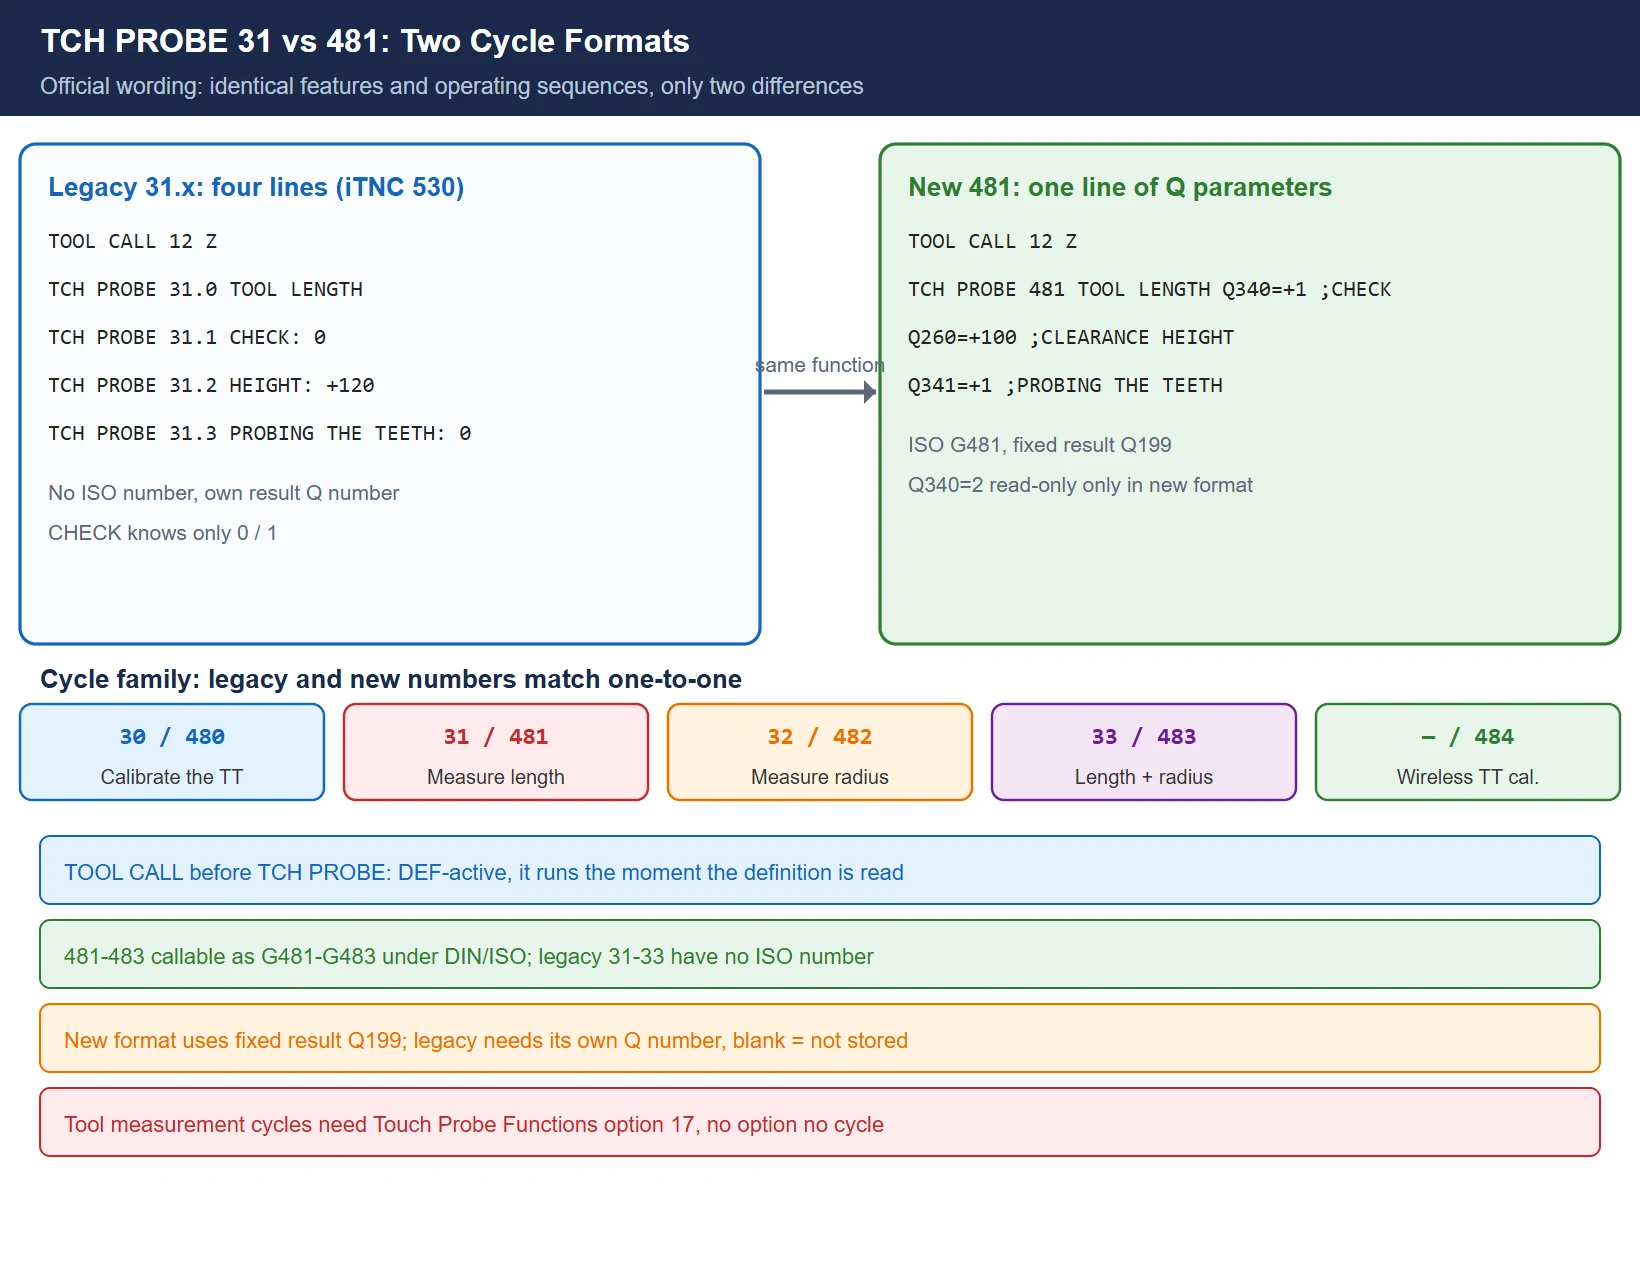The image size is (1640, 1280).
Task: Choose the 33 / 483 Length + radius card
Action: [x=1144, y=752]
